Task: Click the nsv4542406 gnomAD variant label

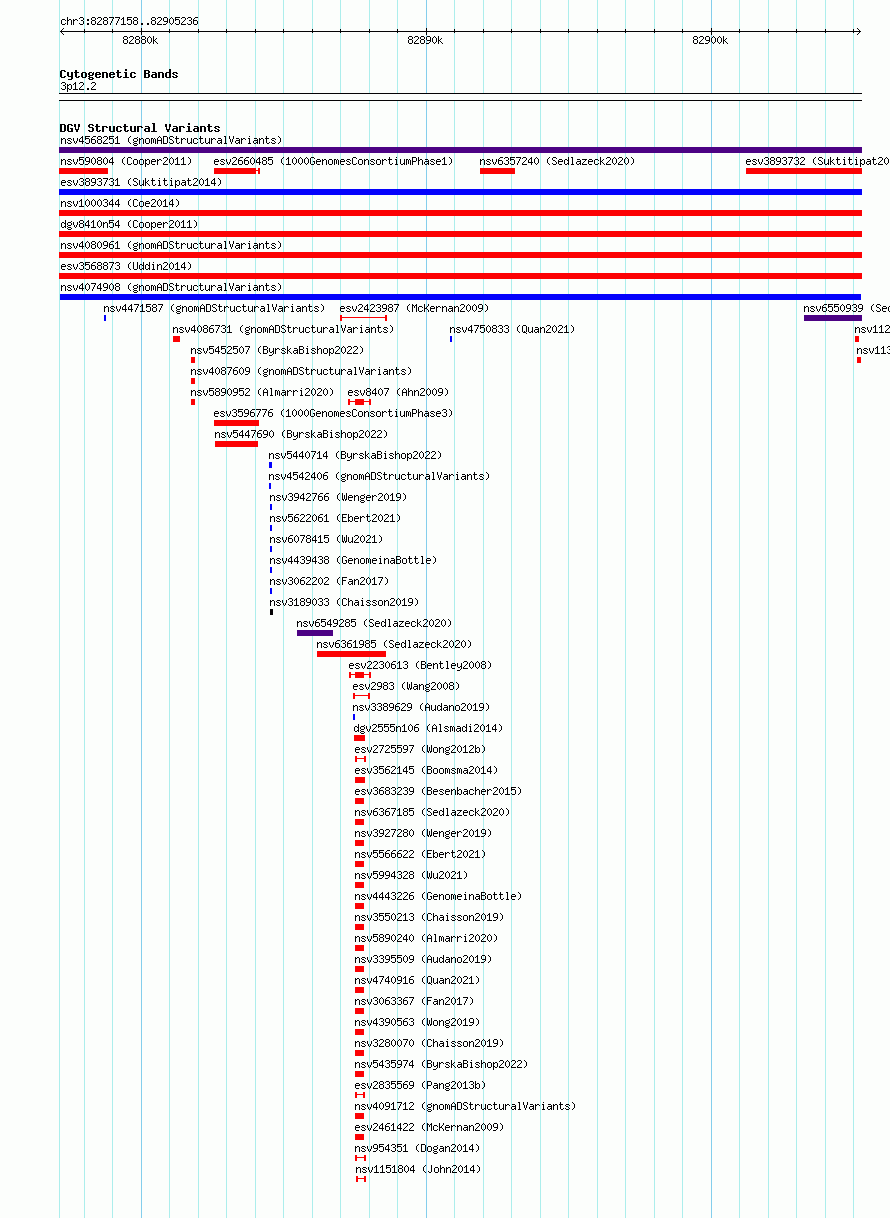Action: point(380,476)
